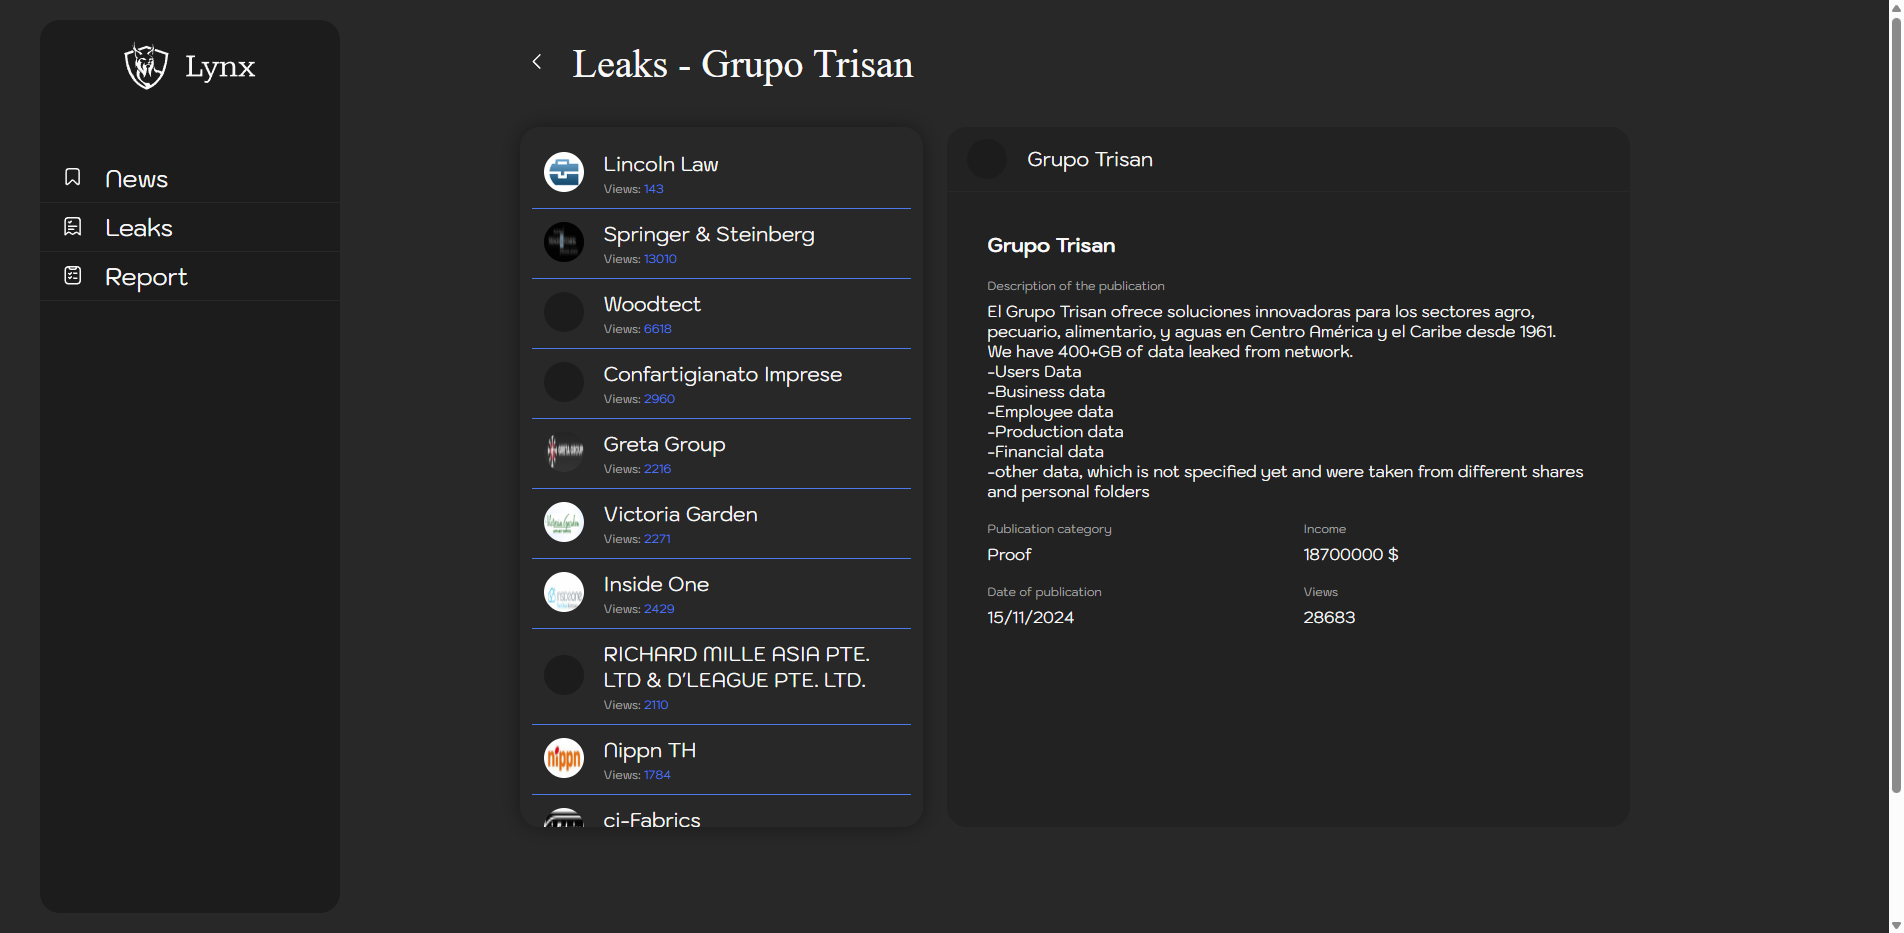Click the Lincoln Law briefcase avatar

pyautogui.click(x=564, y=172)
